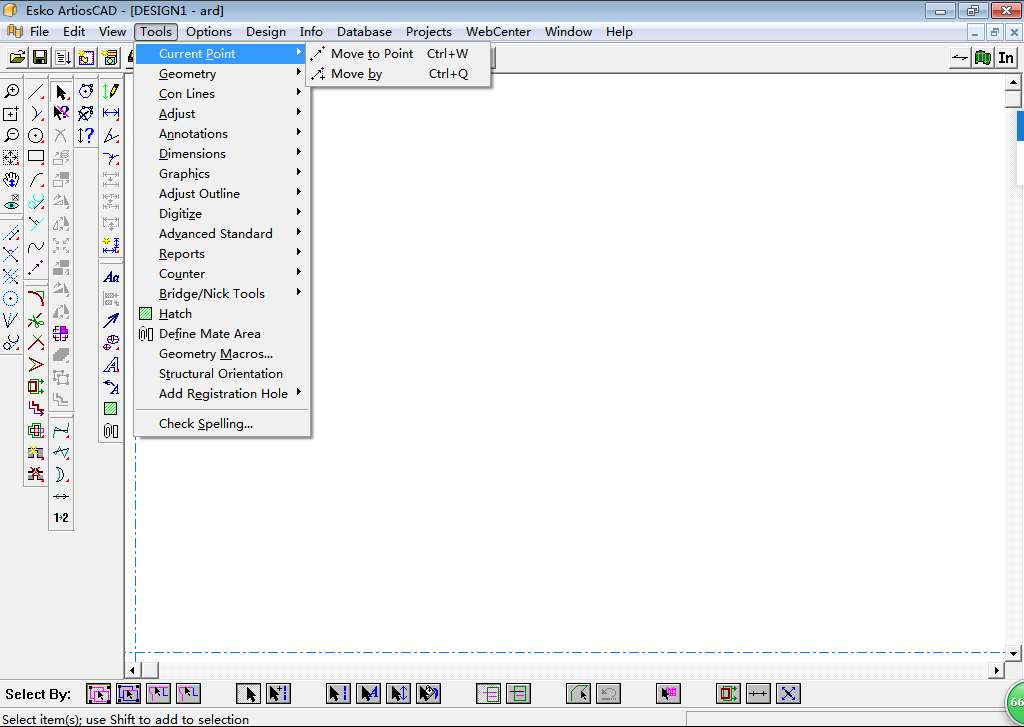Viewport: 1024px width, 727px height.
Task: Open the Design menu
Action: [x=265, y=32]
